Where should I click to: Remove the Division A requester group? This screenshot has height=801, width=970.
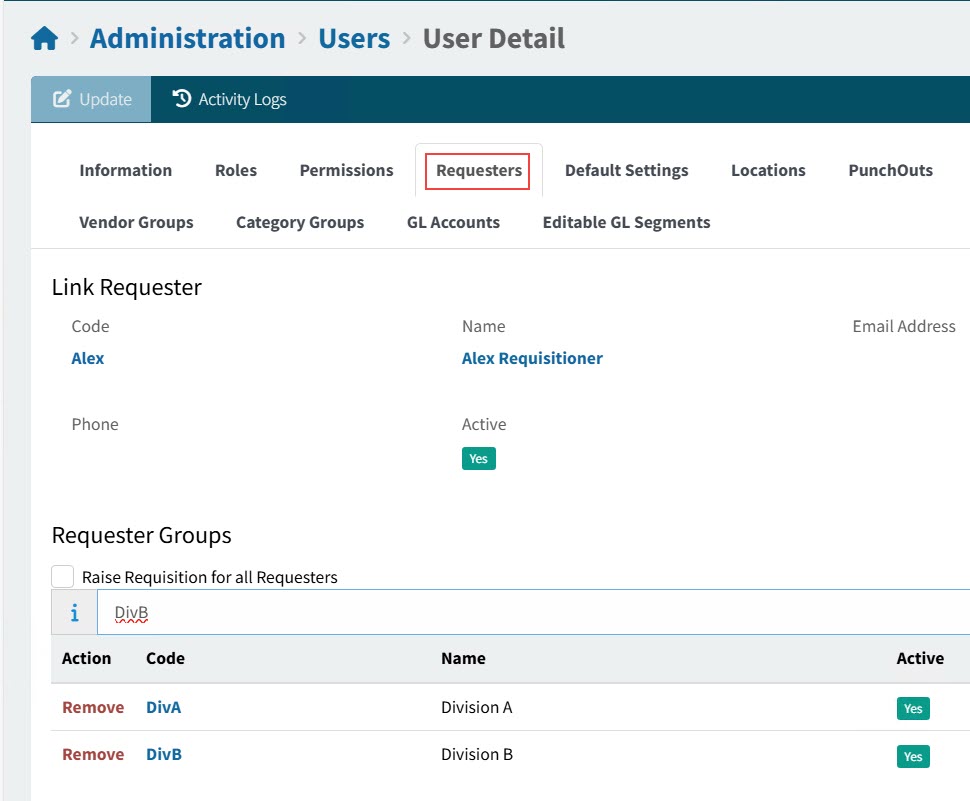point(93,707)
